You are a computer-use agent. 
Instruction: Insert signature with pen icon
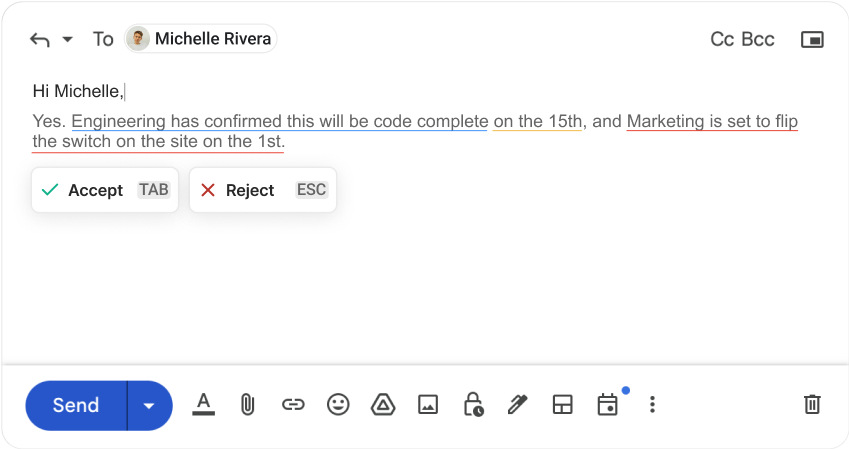tap(518, 405)
